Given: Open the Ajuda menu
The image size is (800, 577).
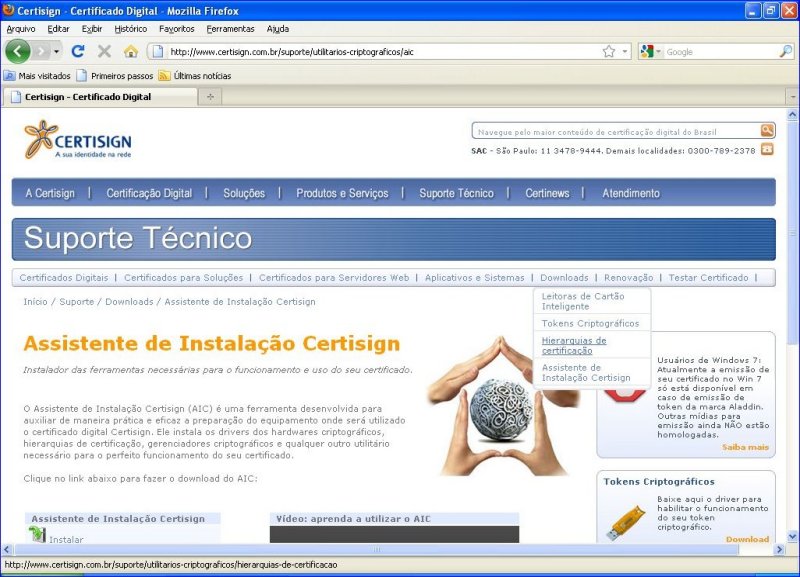Looking at the screenshot, I should [x=278, y=29].
